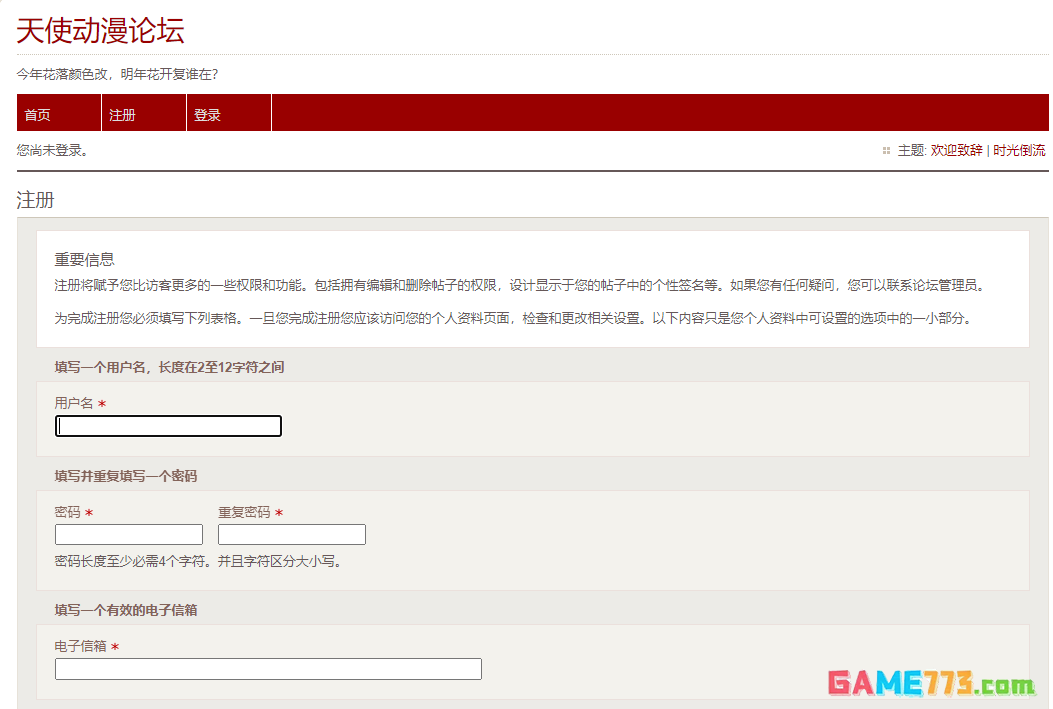Click the 天使动漫论坛 forum title
This screenshot has height=709, width=1053.
click(100, 31)
